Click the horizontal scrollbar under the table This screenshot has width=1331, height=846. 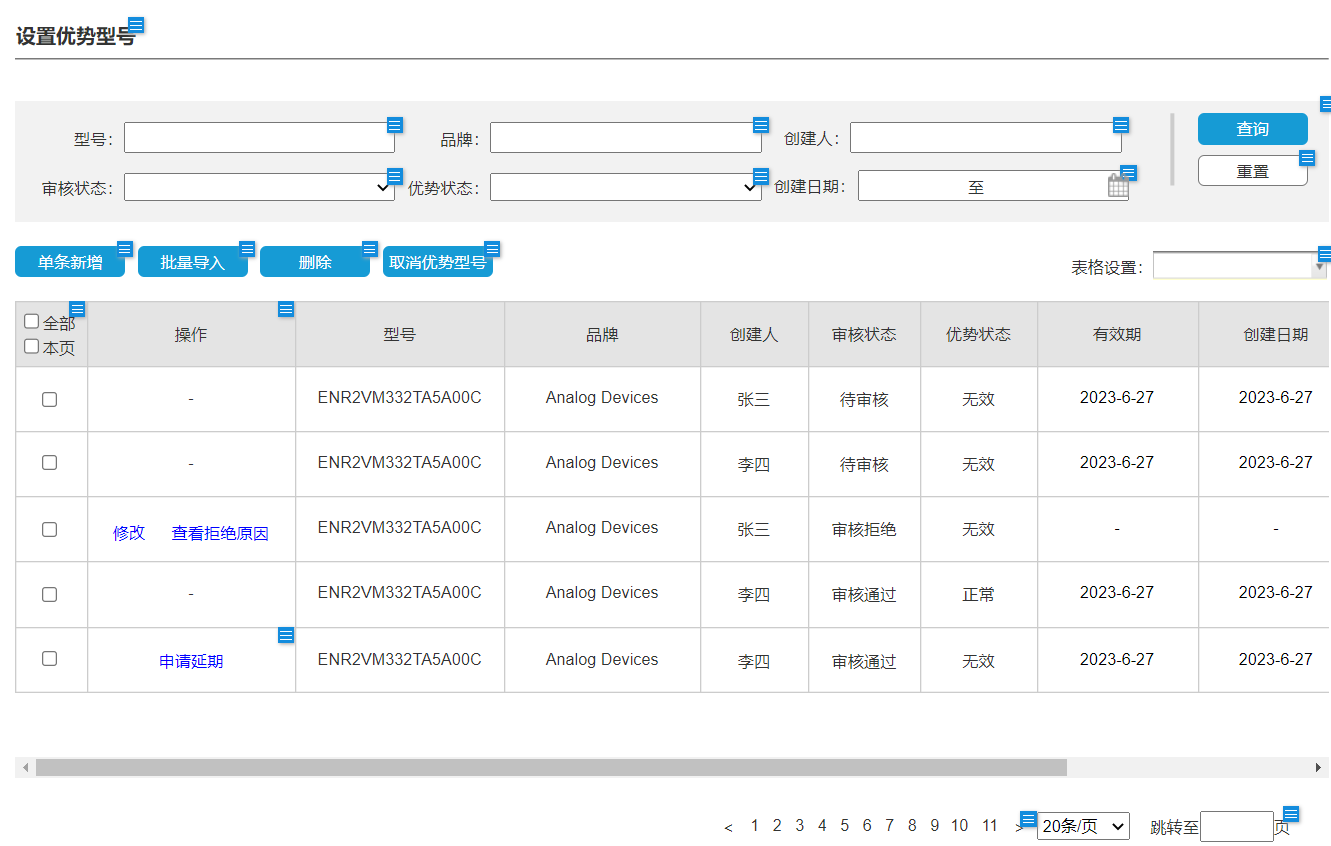point(550,767)
